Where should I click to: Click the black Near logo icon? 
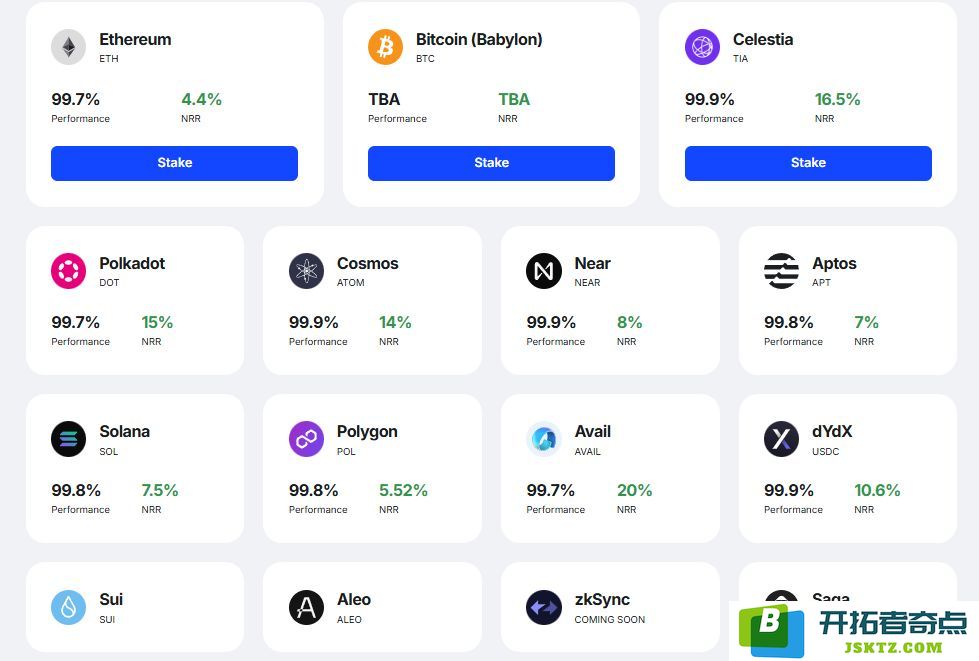pos(544,271)
